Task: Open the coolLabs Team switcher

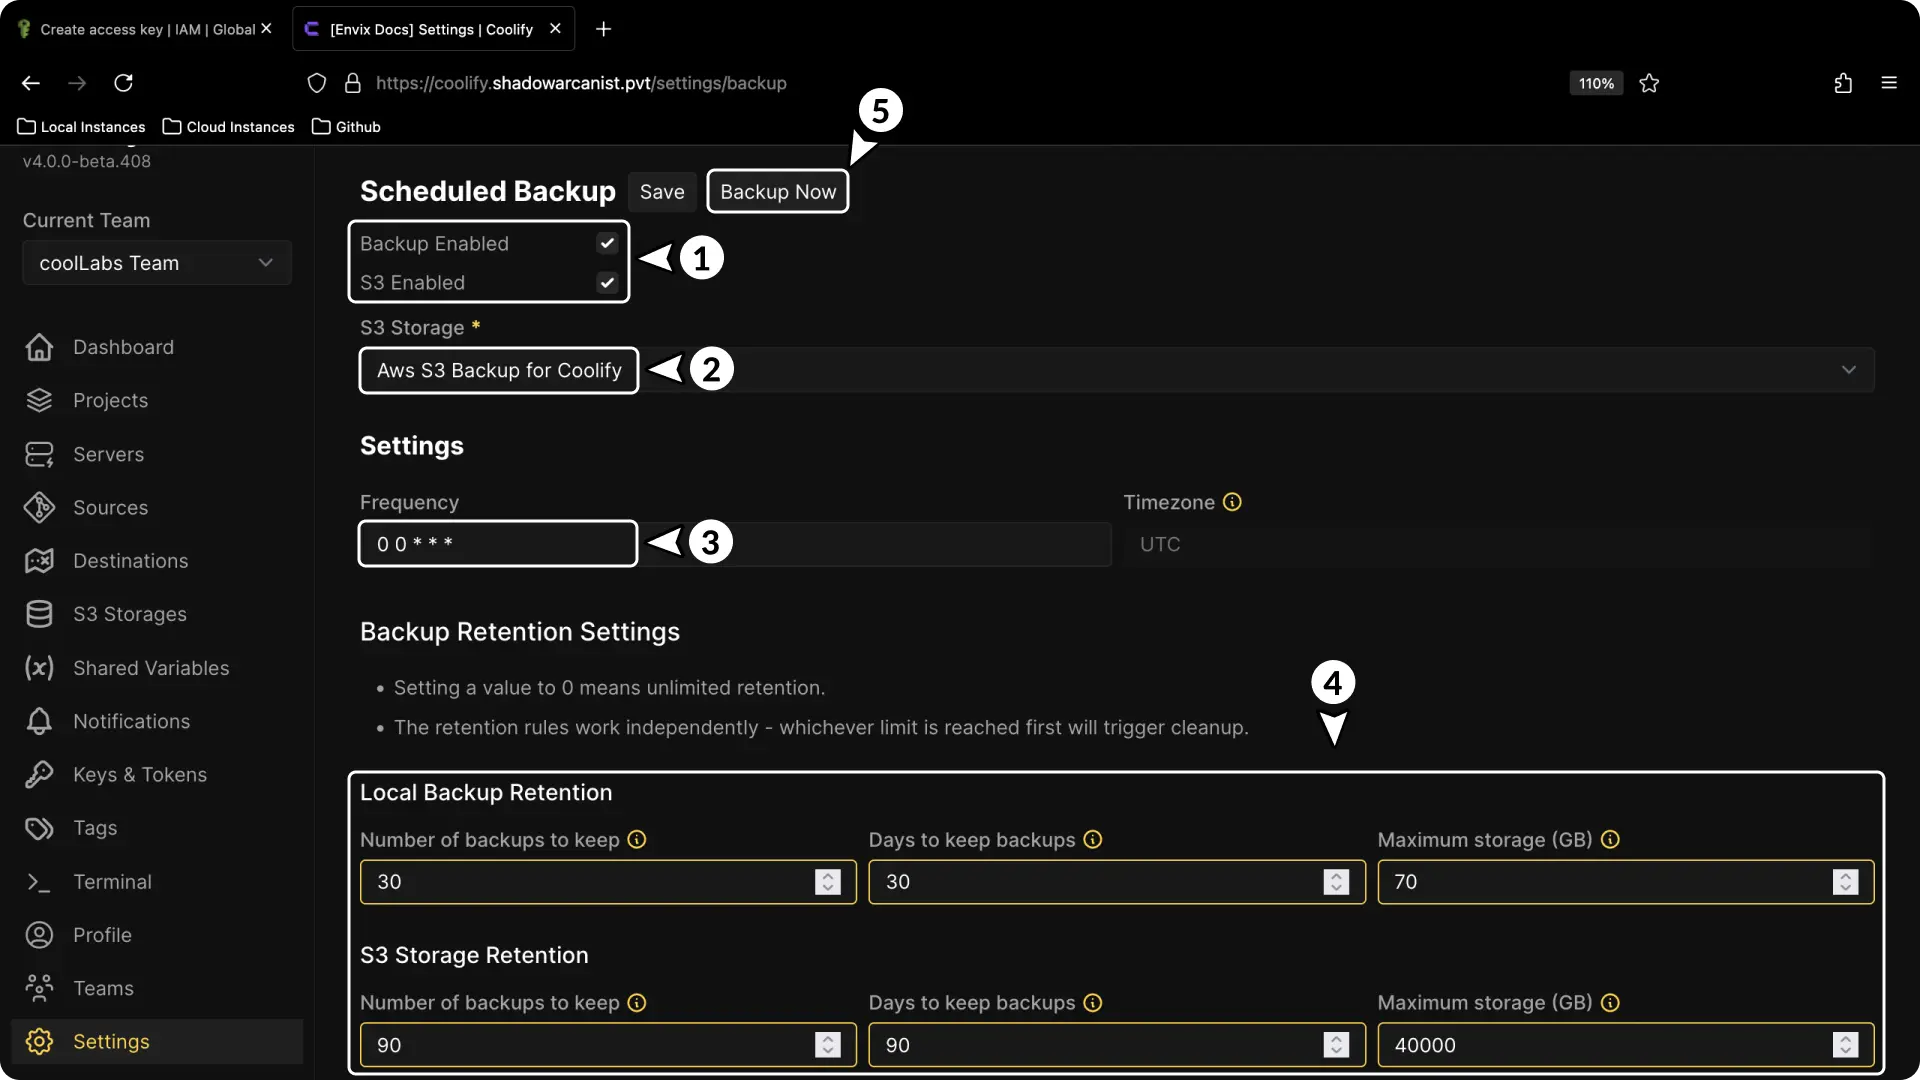Action: click(x=156, y=262)
